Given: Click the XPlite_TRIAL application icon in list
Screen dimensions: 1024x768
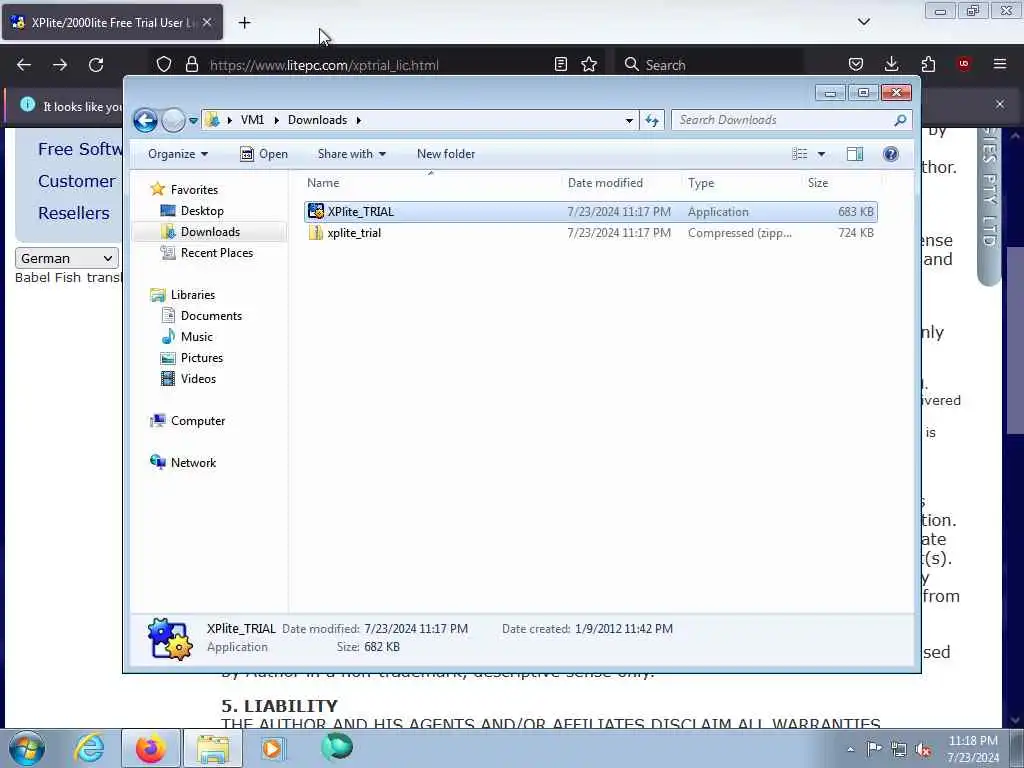Looking at the screenshot, I should (316, 211).
